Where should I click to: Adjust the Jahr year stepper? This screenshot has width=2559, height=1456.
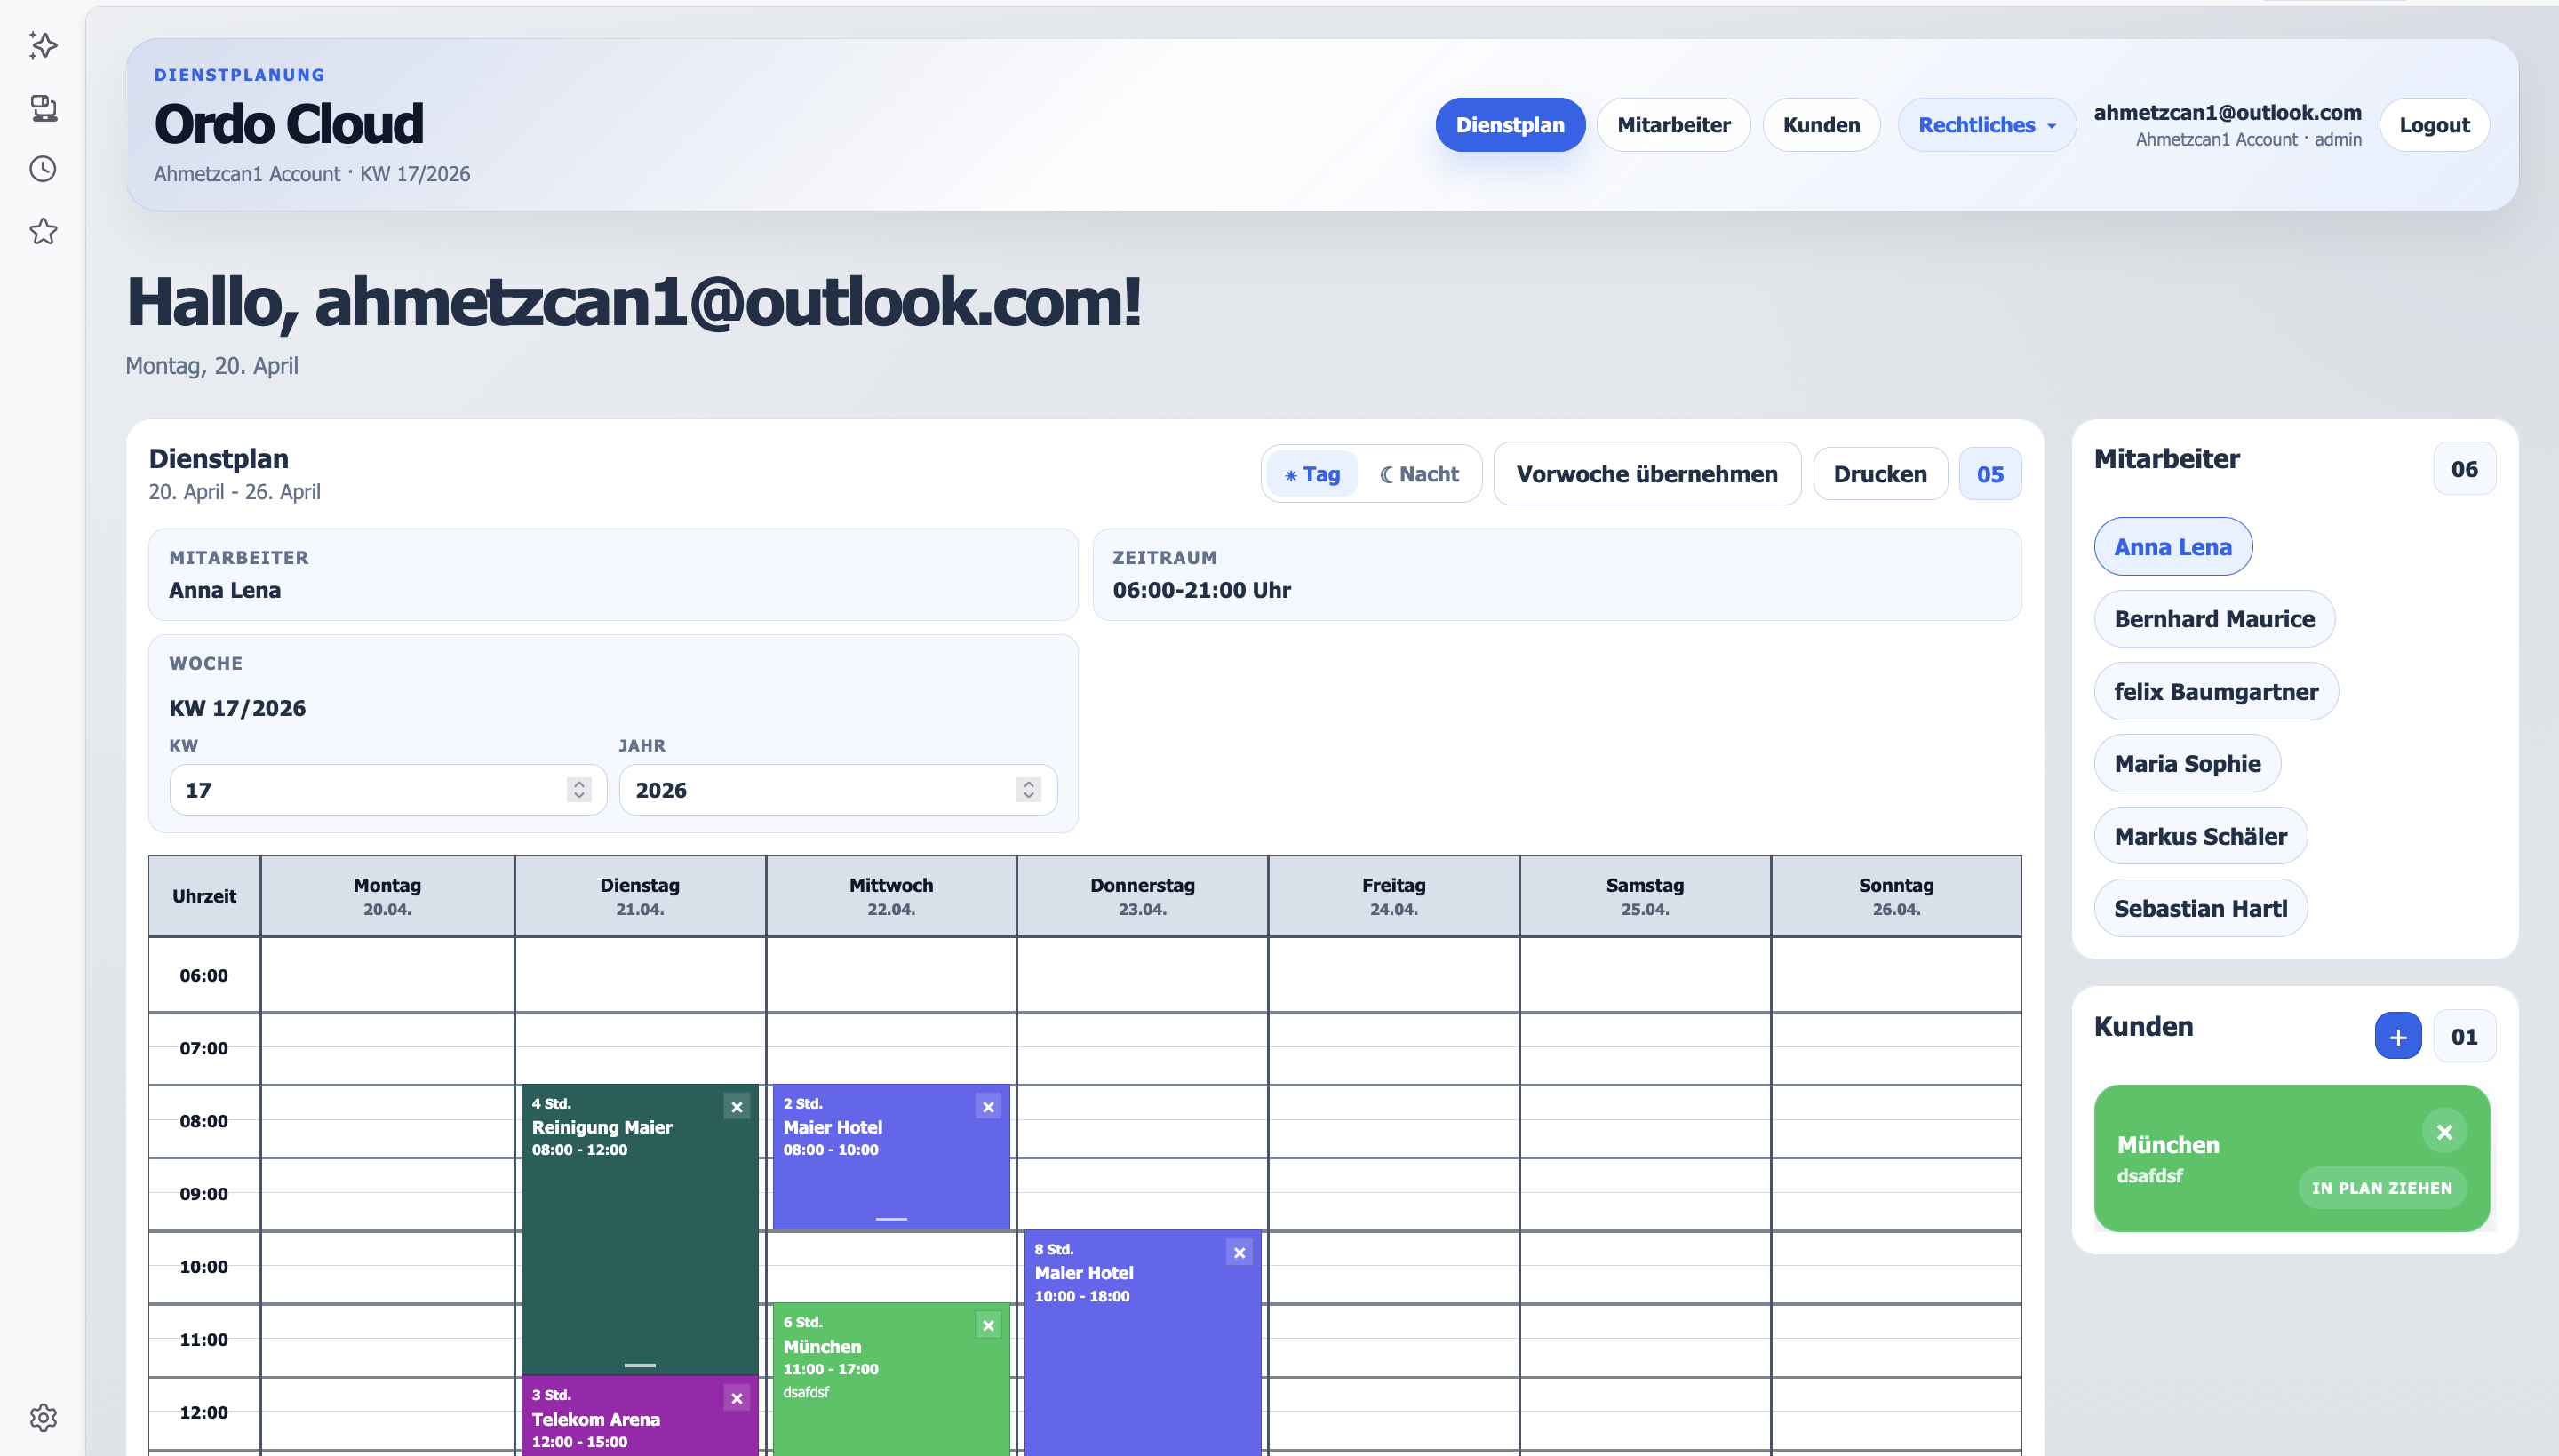pyautogui.click(x=1028, y=790)
